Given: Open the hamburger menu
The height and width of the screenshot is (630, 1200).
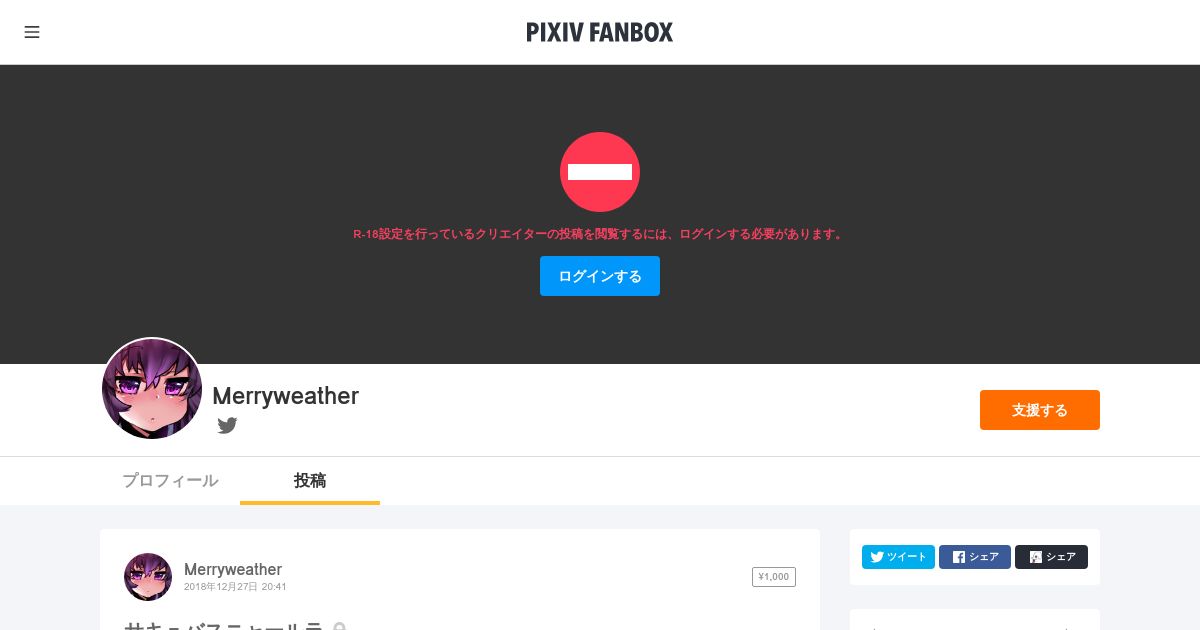Looking at the screenshot, I should click(x=32, y=32).
